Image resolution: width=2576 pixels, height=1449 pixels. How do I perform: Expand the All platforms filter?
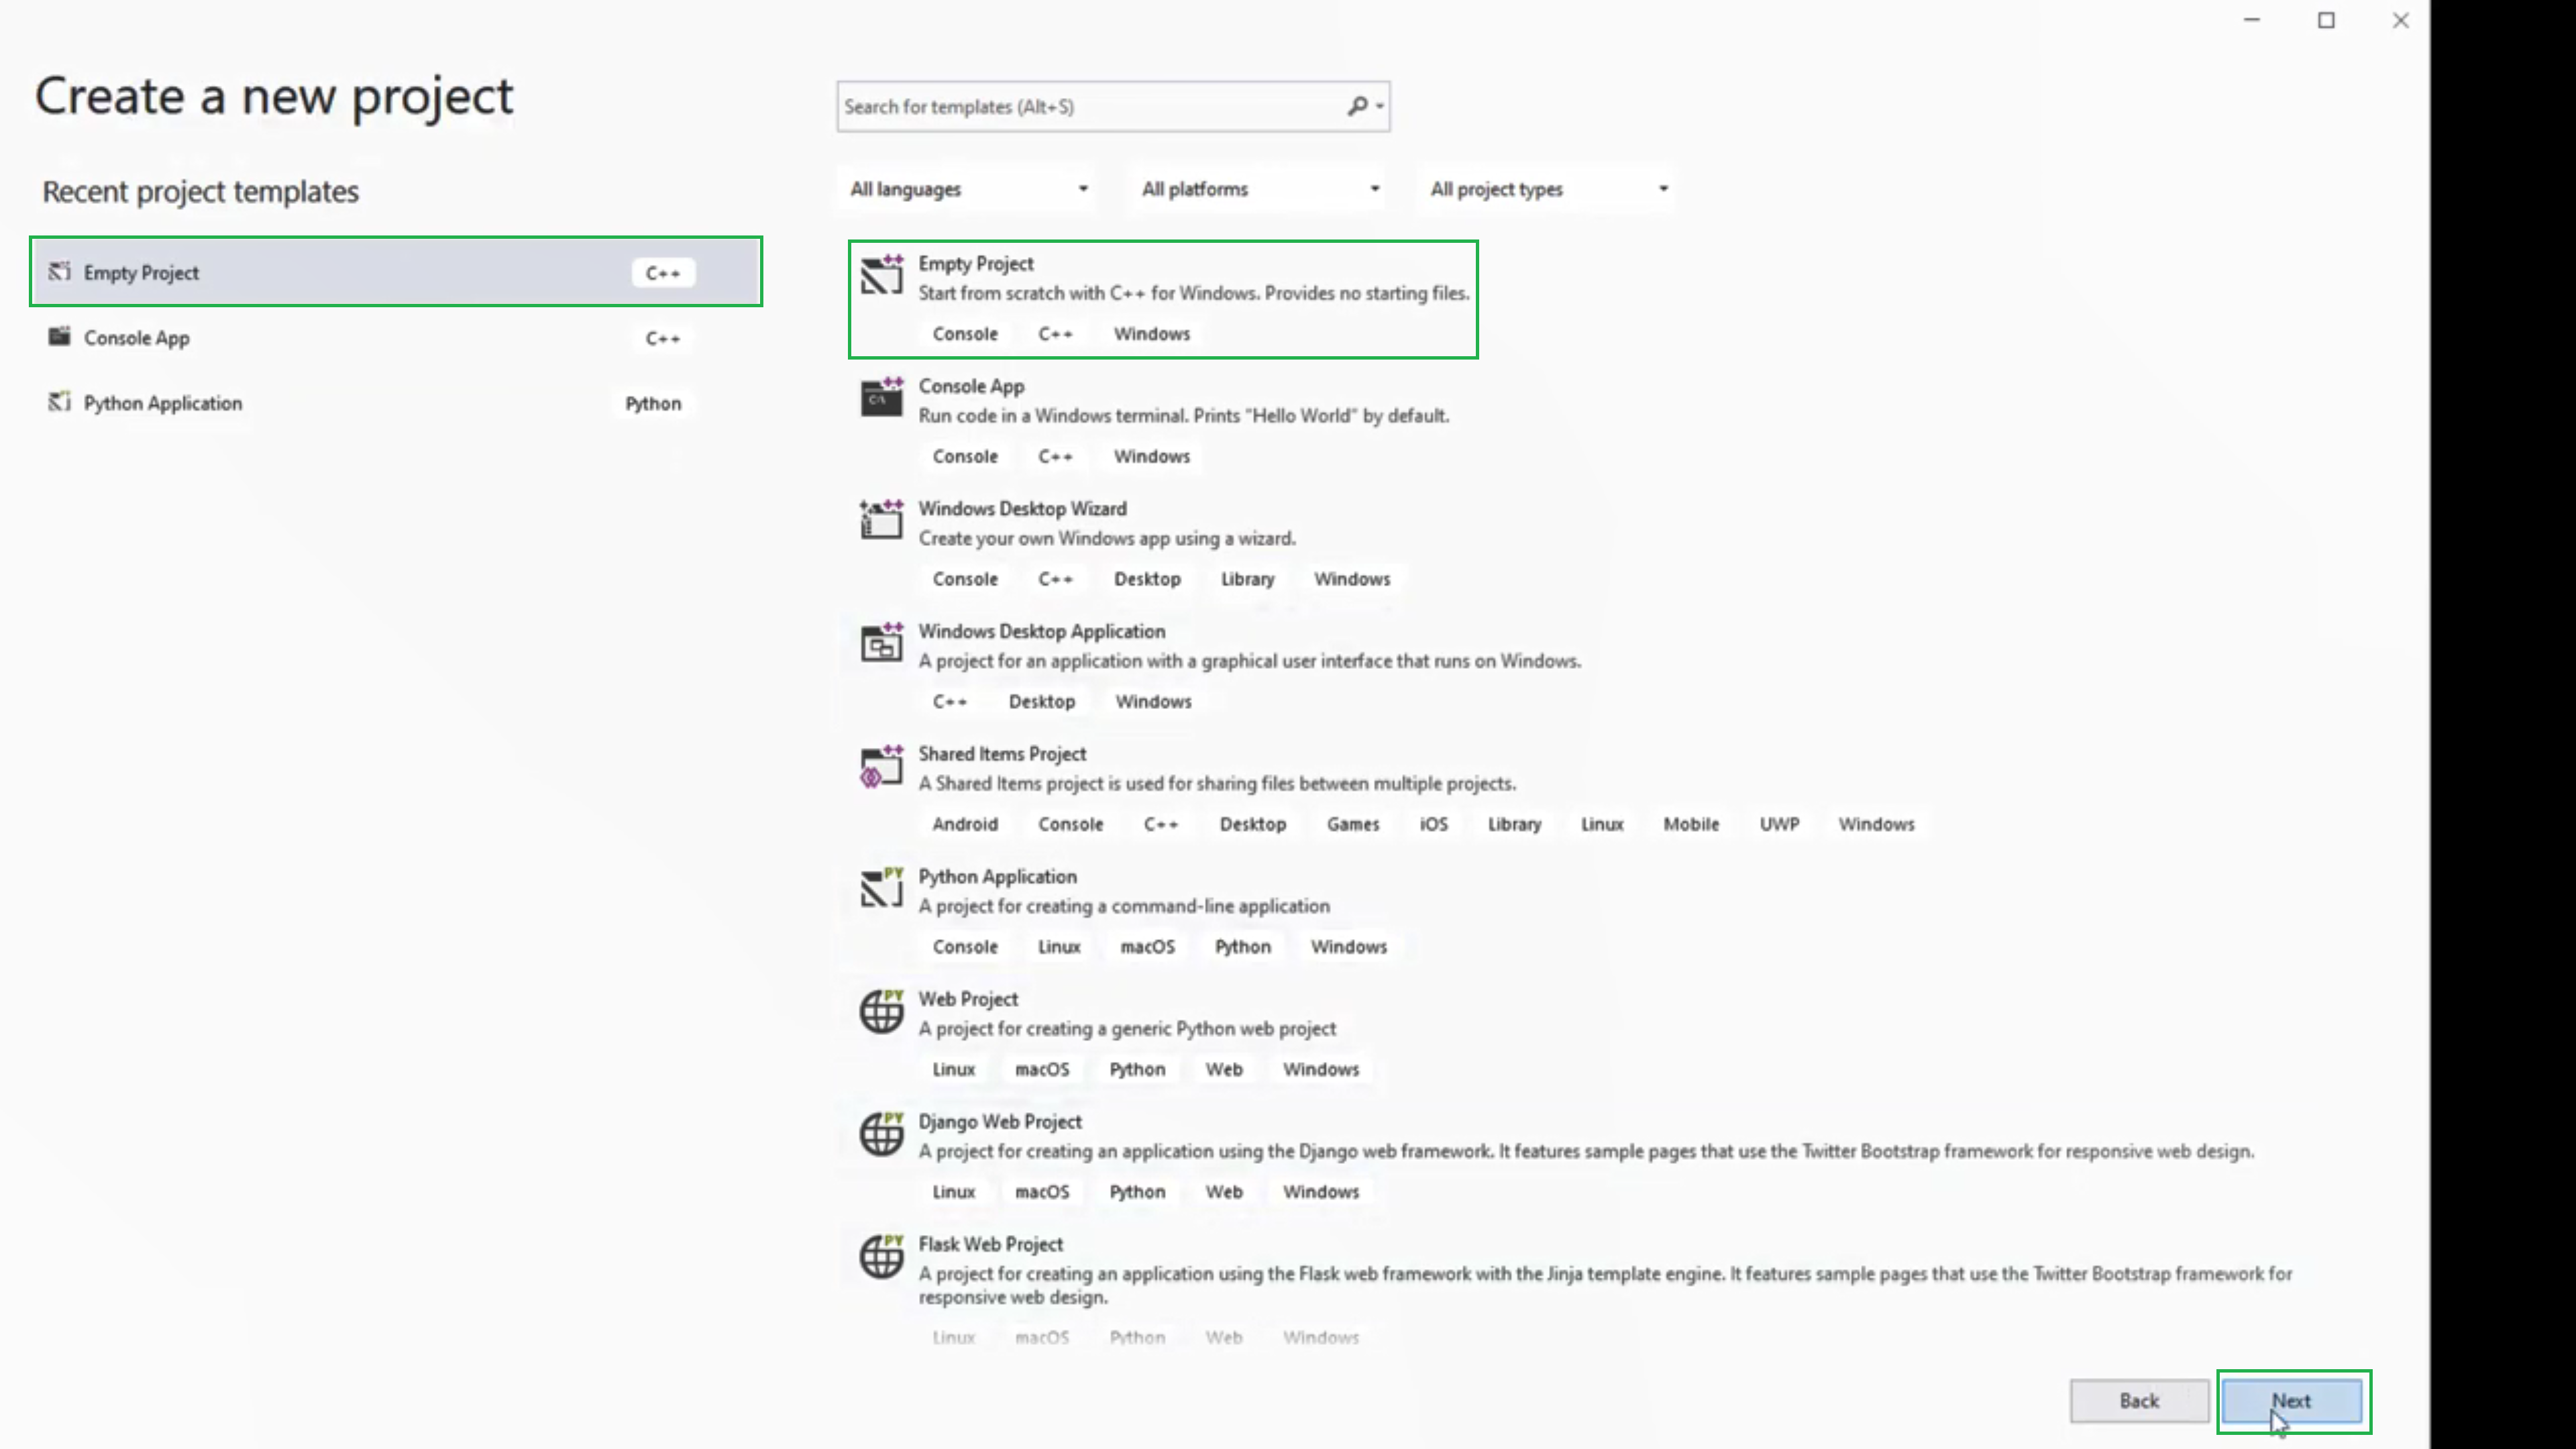[1259, 189]
